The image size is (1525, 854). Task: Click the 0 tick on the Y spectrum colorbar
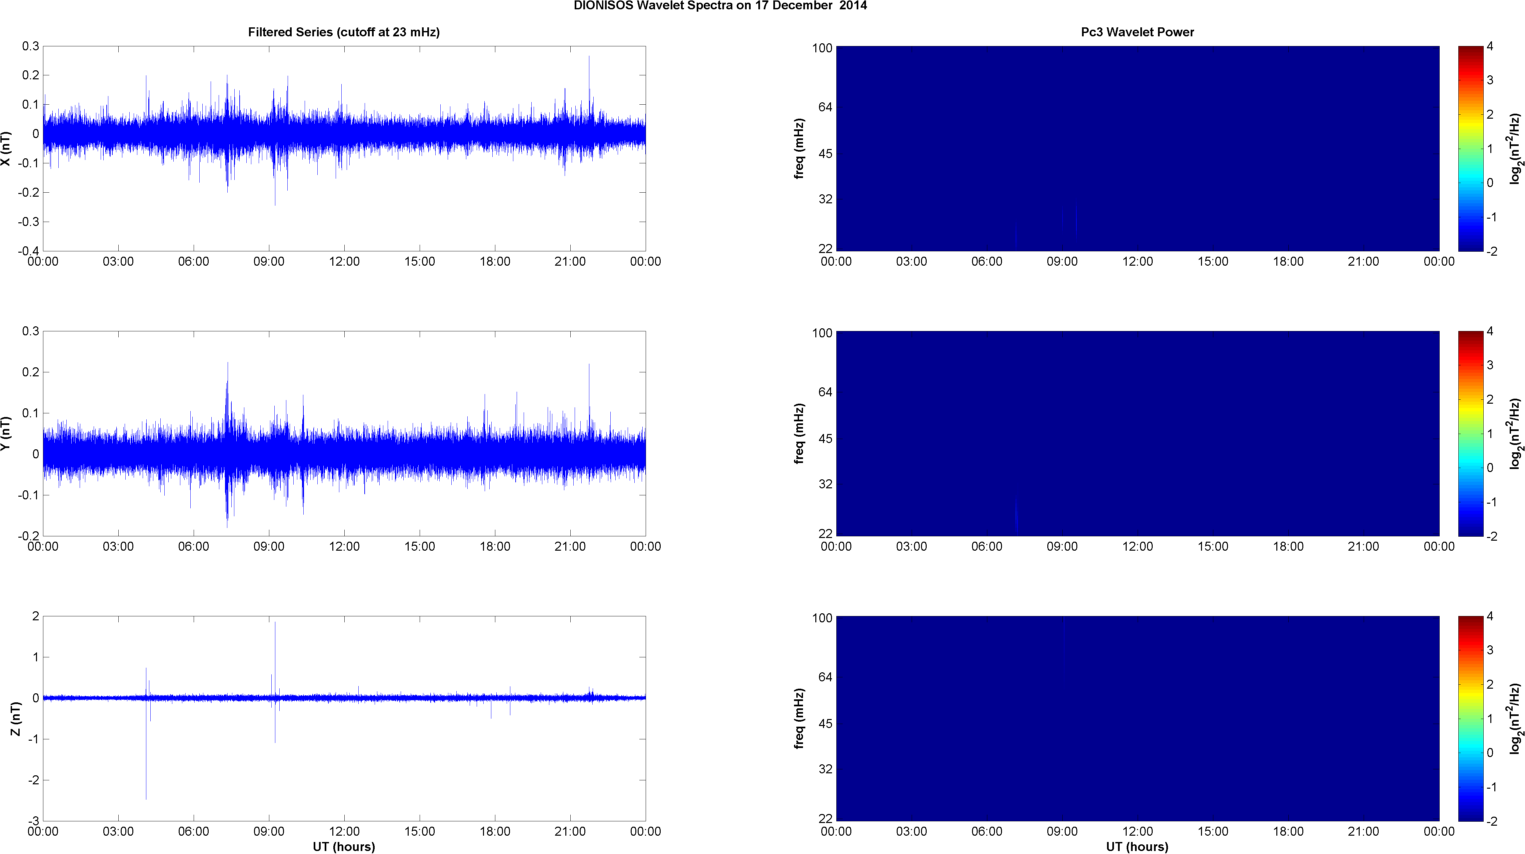[x=1490, y=468]
